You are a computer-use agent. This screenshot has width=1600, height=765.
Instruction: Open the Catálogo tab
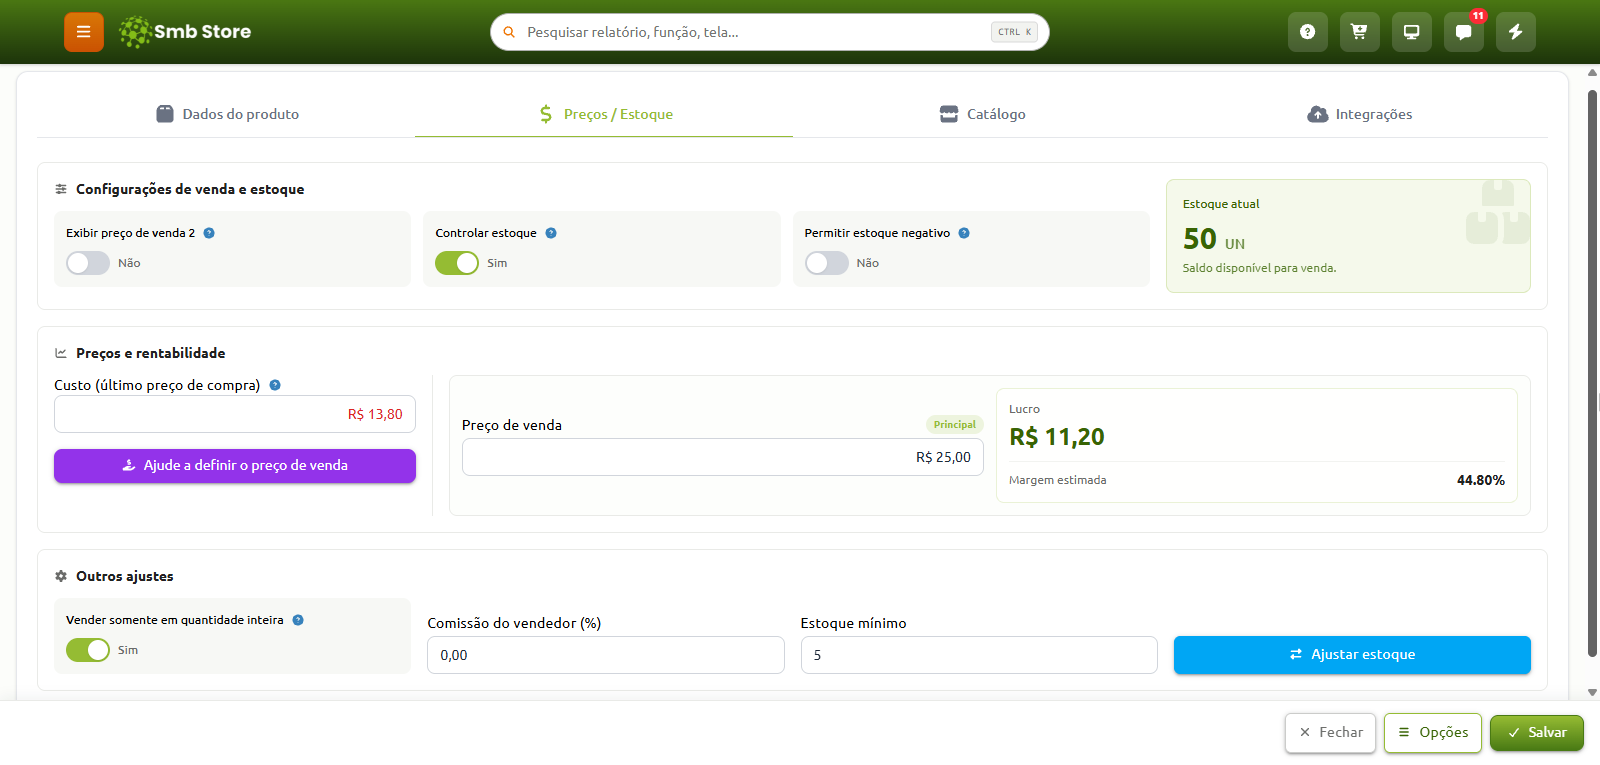coord(982,114)
